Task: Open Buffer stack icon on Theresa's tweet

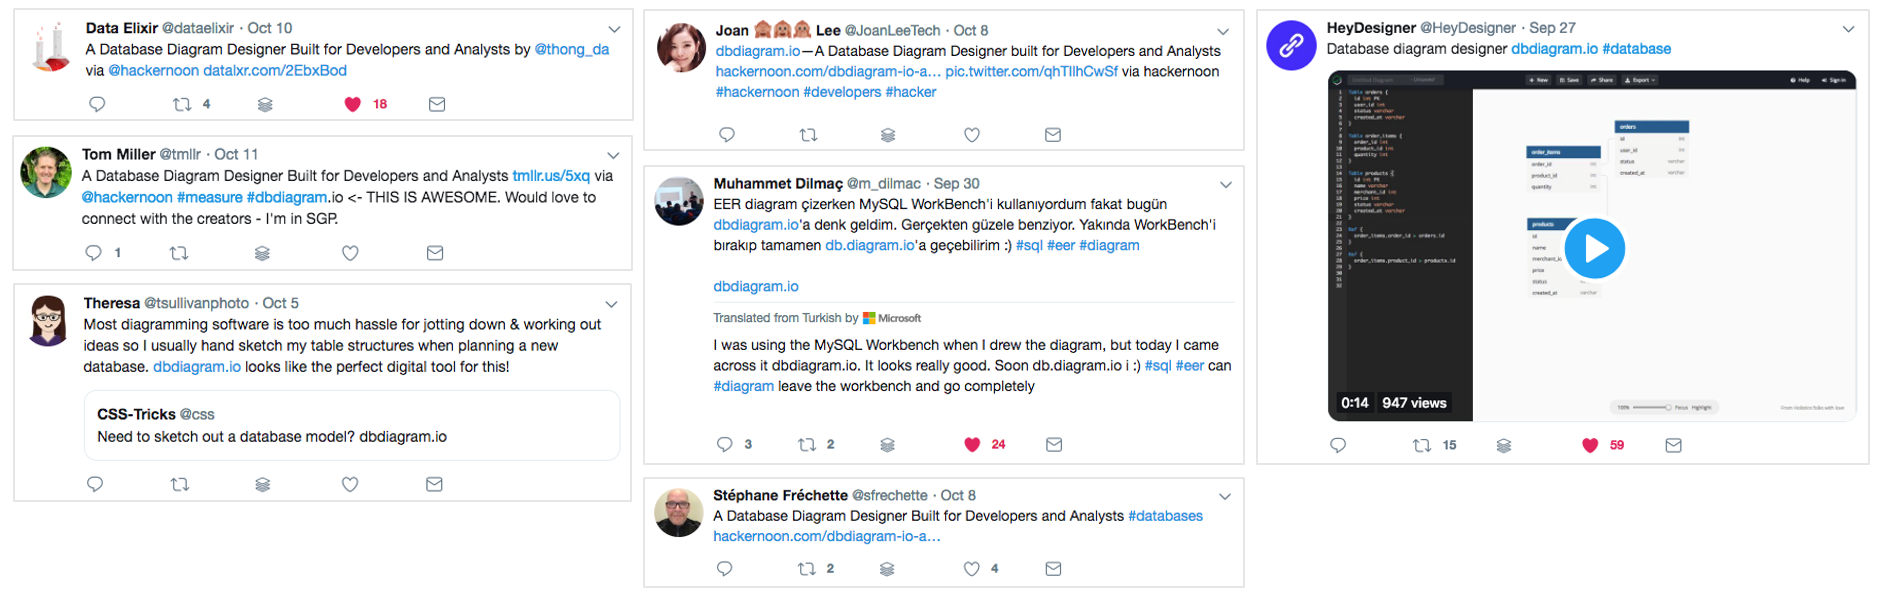Action: click(262, 484)
